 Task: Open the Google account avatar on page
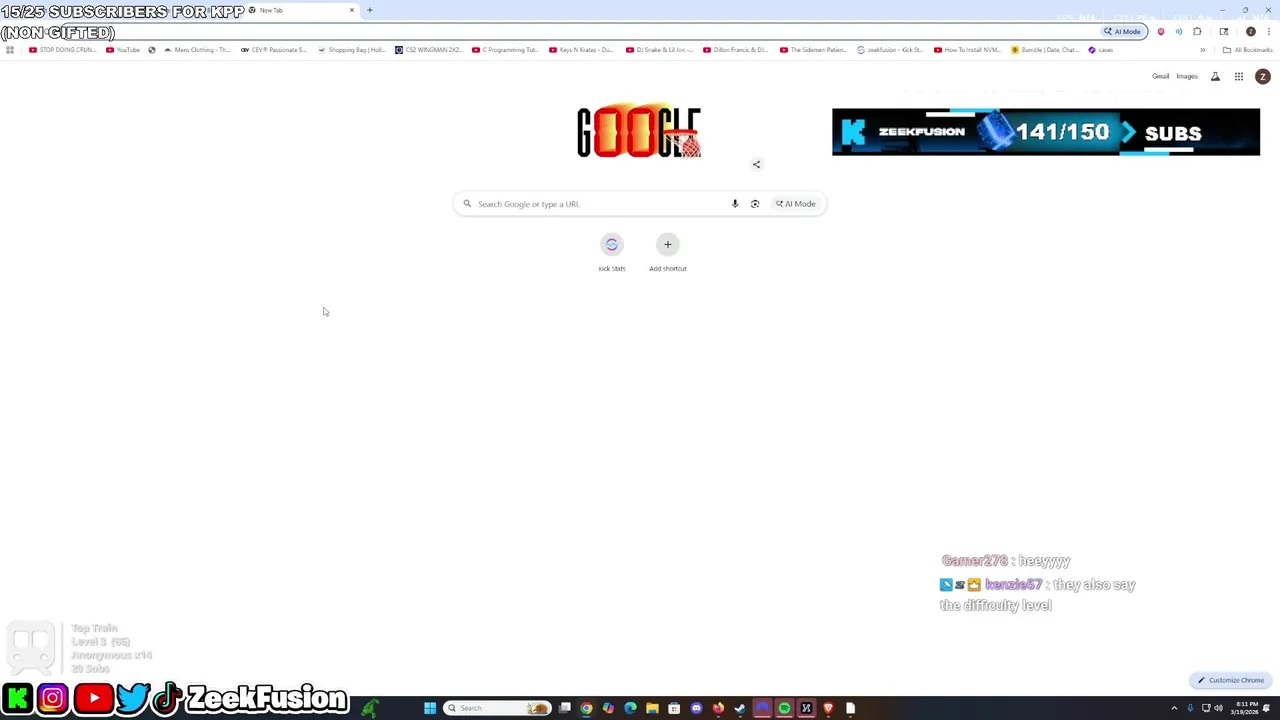tap(1262, 76)
